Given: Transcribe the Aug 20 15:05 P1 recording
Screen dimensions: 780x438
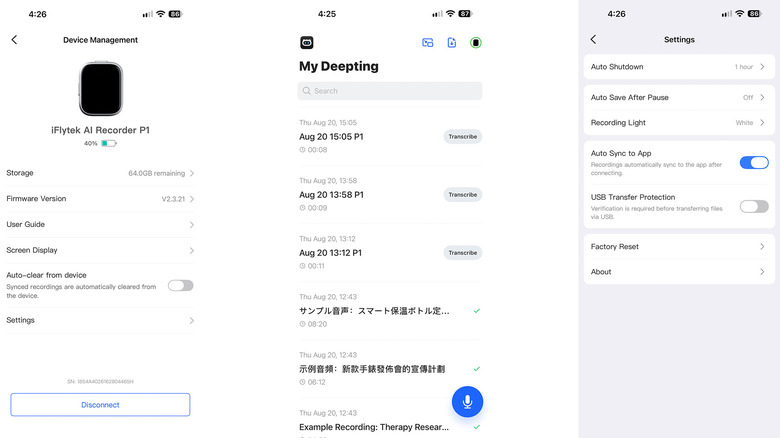Looking at the screenshot, I should point(463,136).
